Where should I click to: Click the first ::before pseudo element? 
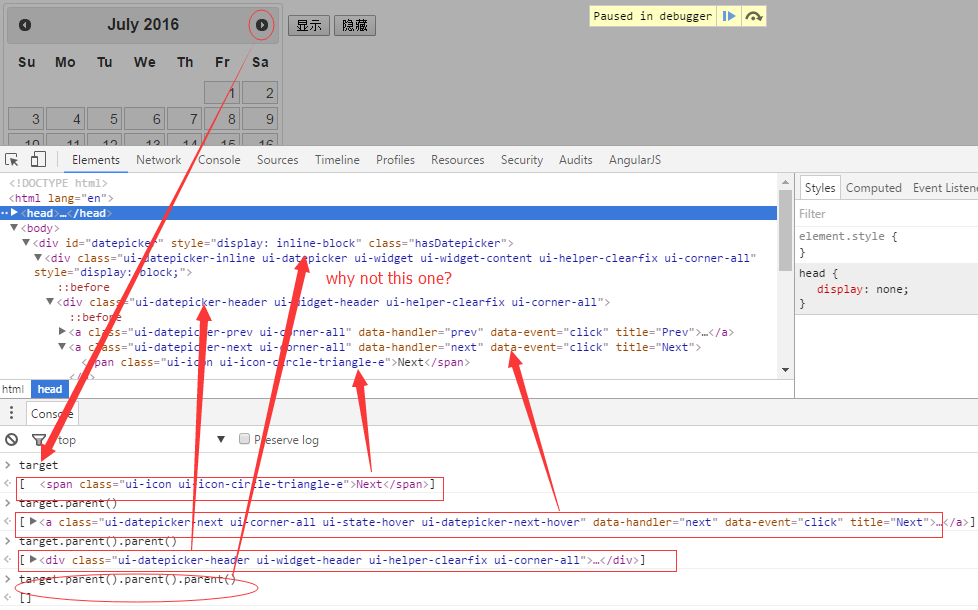tap(84, 287)
